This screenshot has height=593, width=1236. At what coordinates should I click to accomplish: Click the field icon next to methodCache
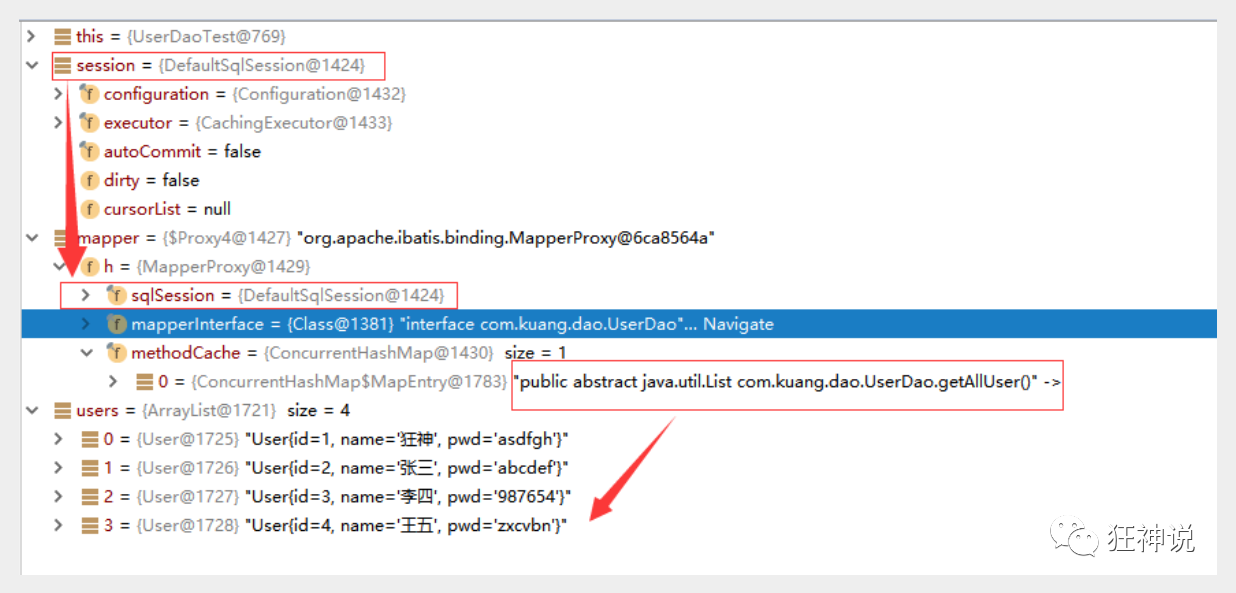tap(116, 353)
